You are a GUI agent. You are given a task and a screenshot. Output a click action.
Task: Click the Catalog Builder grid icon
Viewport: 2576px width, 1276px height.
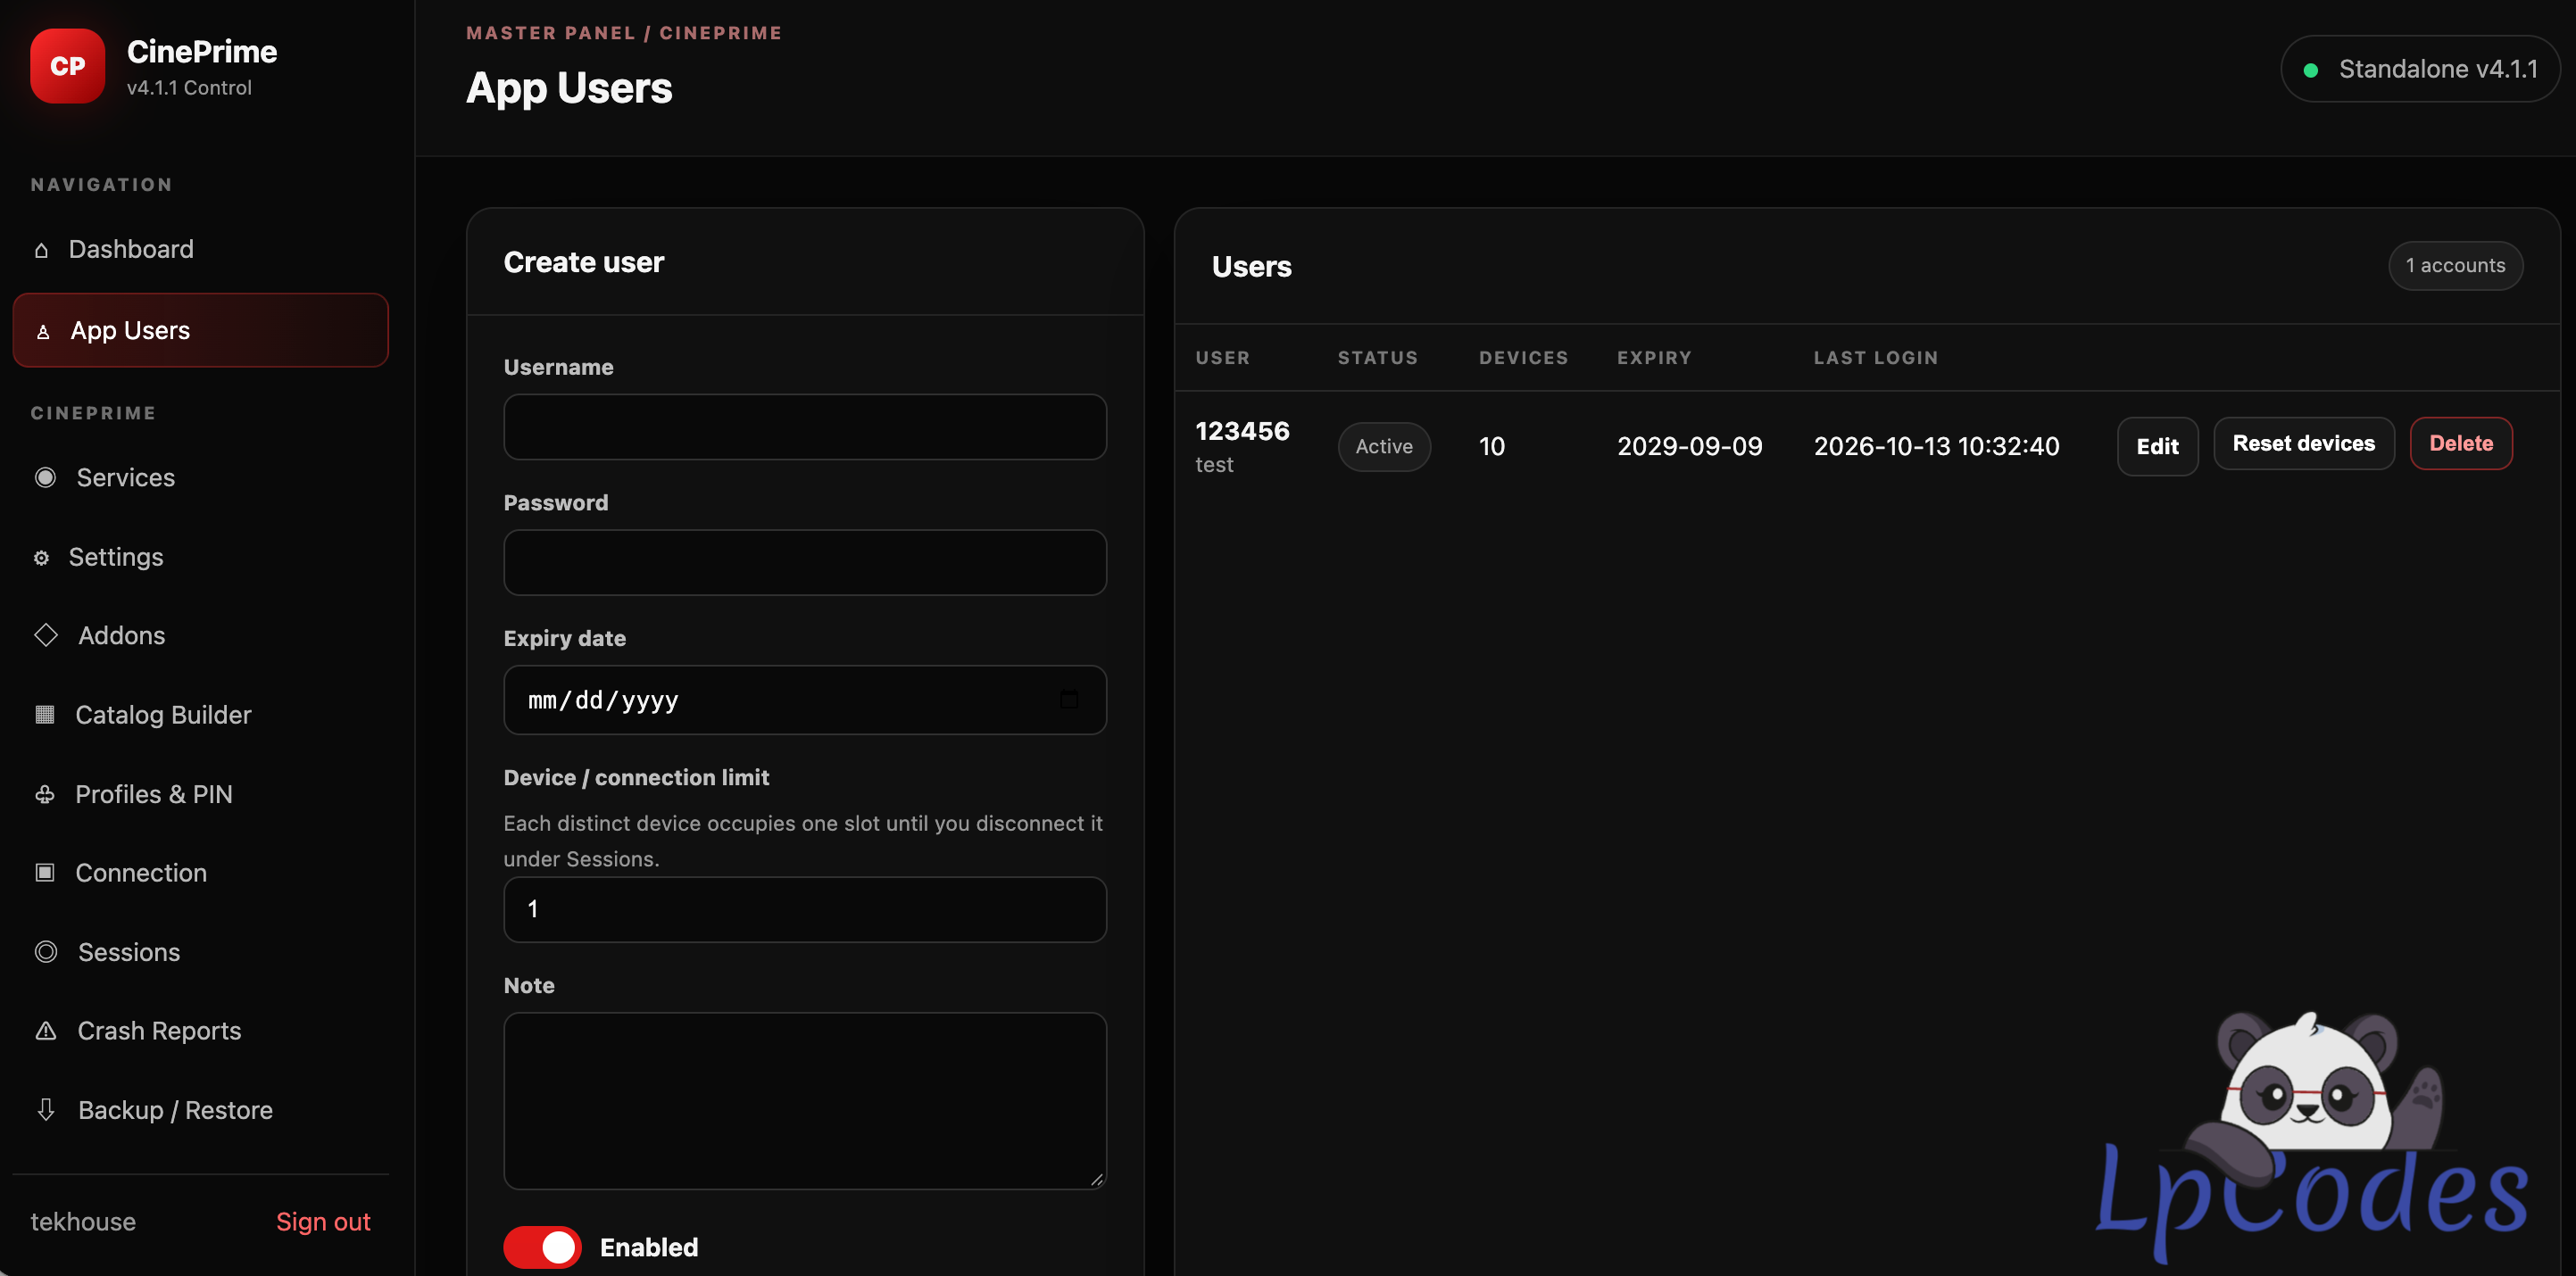(x=45, y=714)
